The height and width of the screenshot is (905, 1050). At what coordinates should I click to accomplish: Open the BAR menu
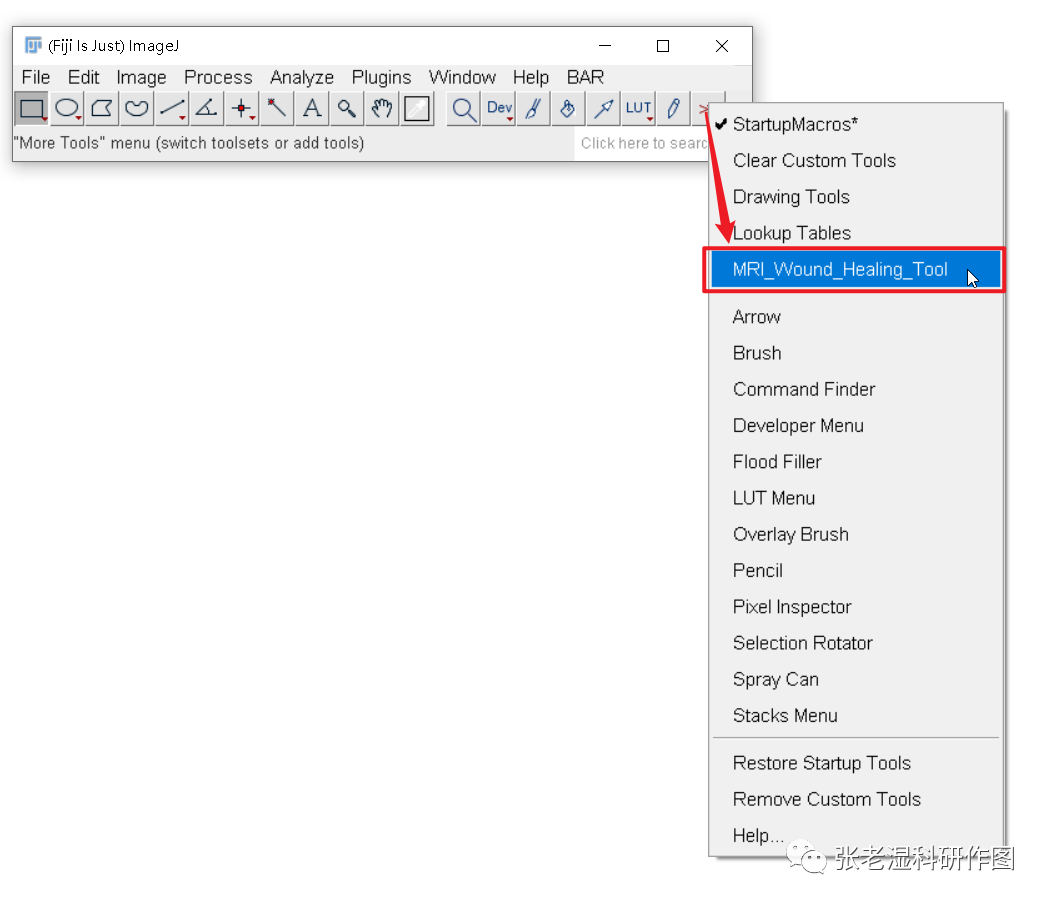point(585,77)
